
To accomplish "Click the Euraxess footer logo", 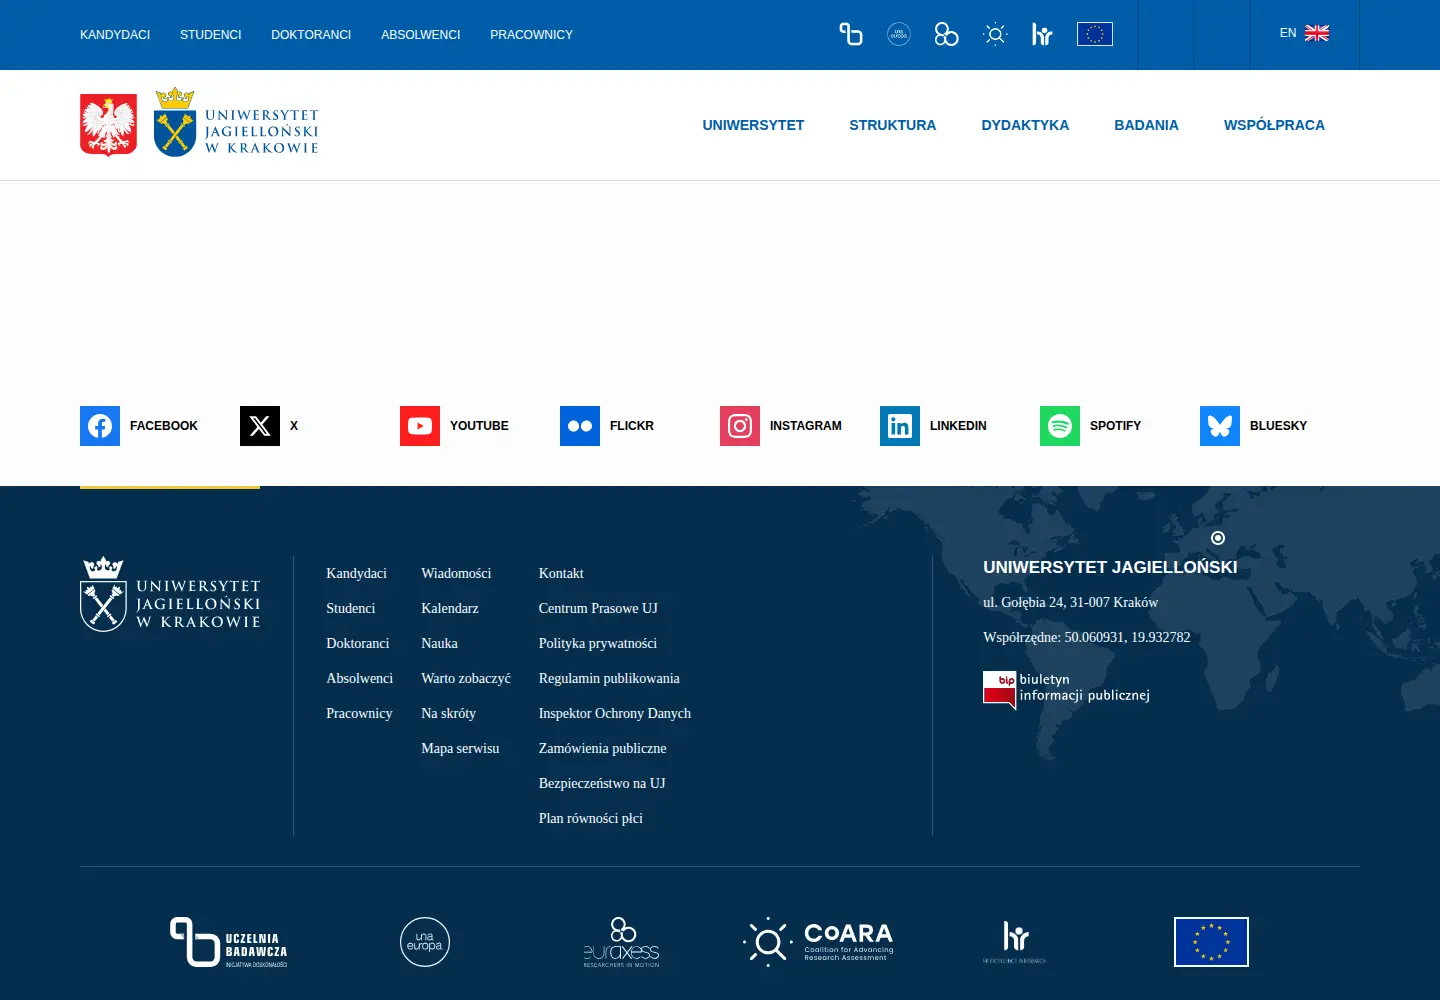I will (x=622, y=942).
